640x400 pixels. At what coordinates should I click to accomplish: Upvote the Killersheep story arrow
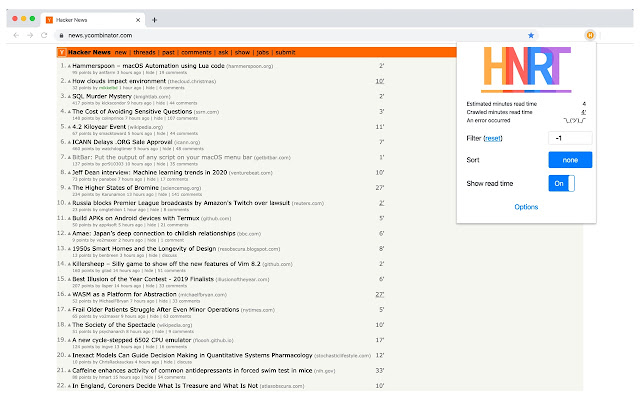click(x=69, y=264)
